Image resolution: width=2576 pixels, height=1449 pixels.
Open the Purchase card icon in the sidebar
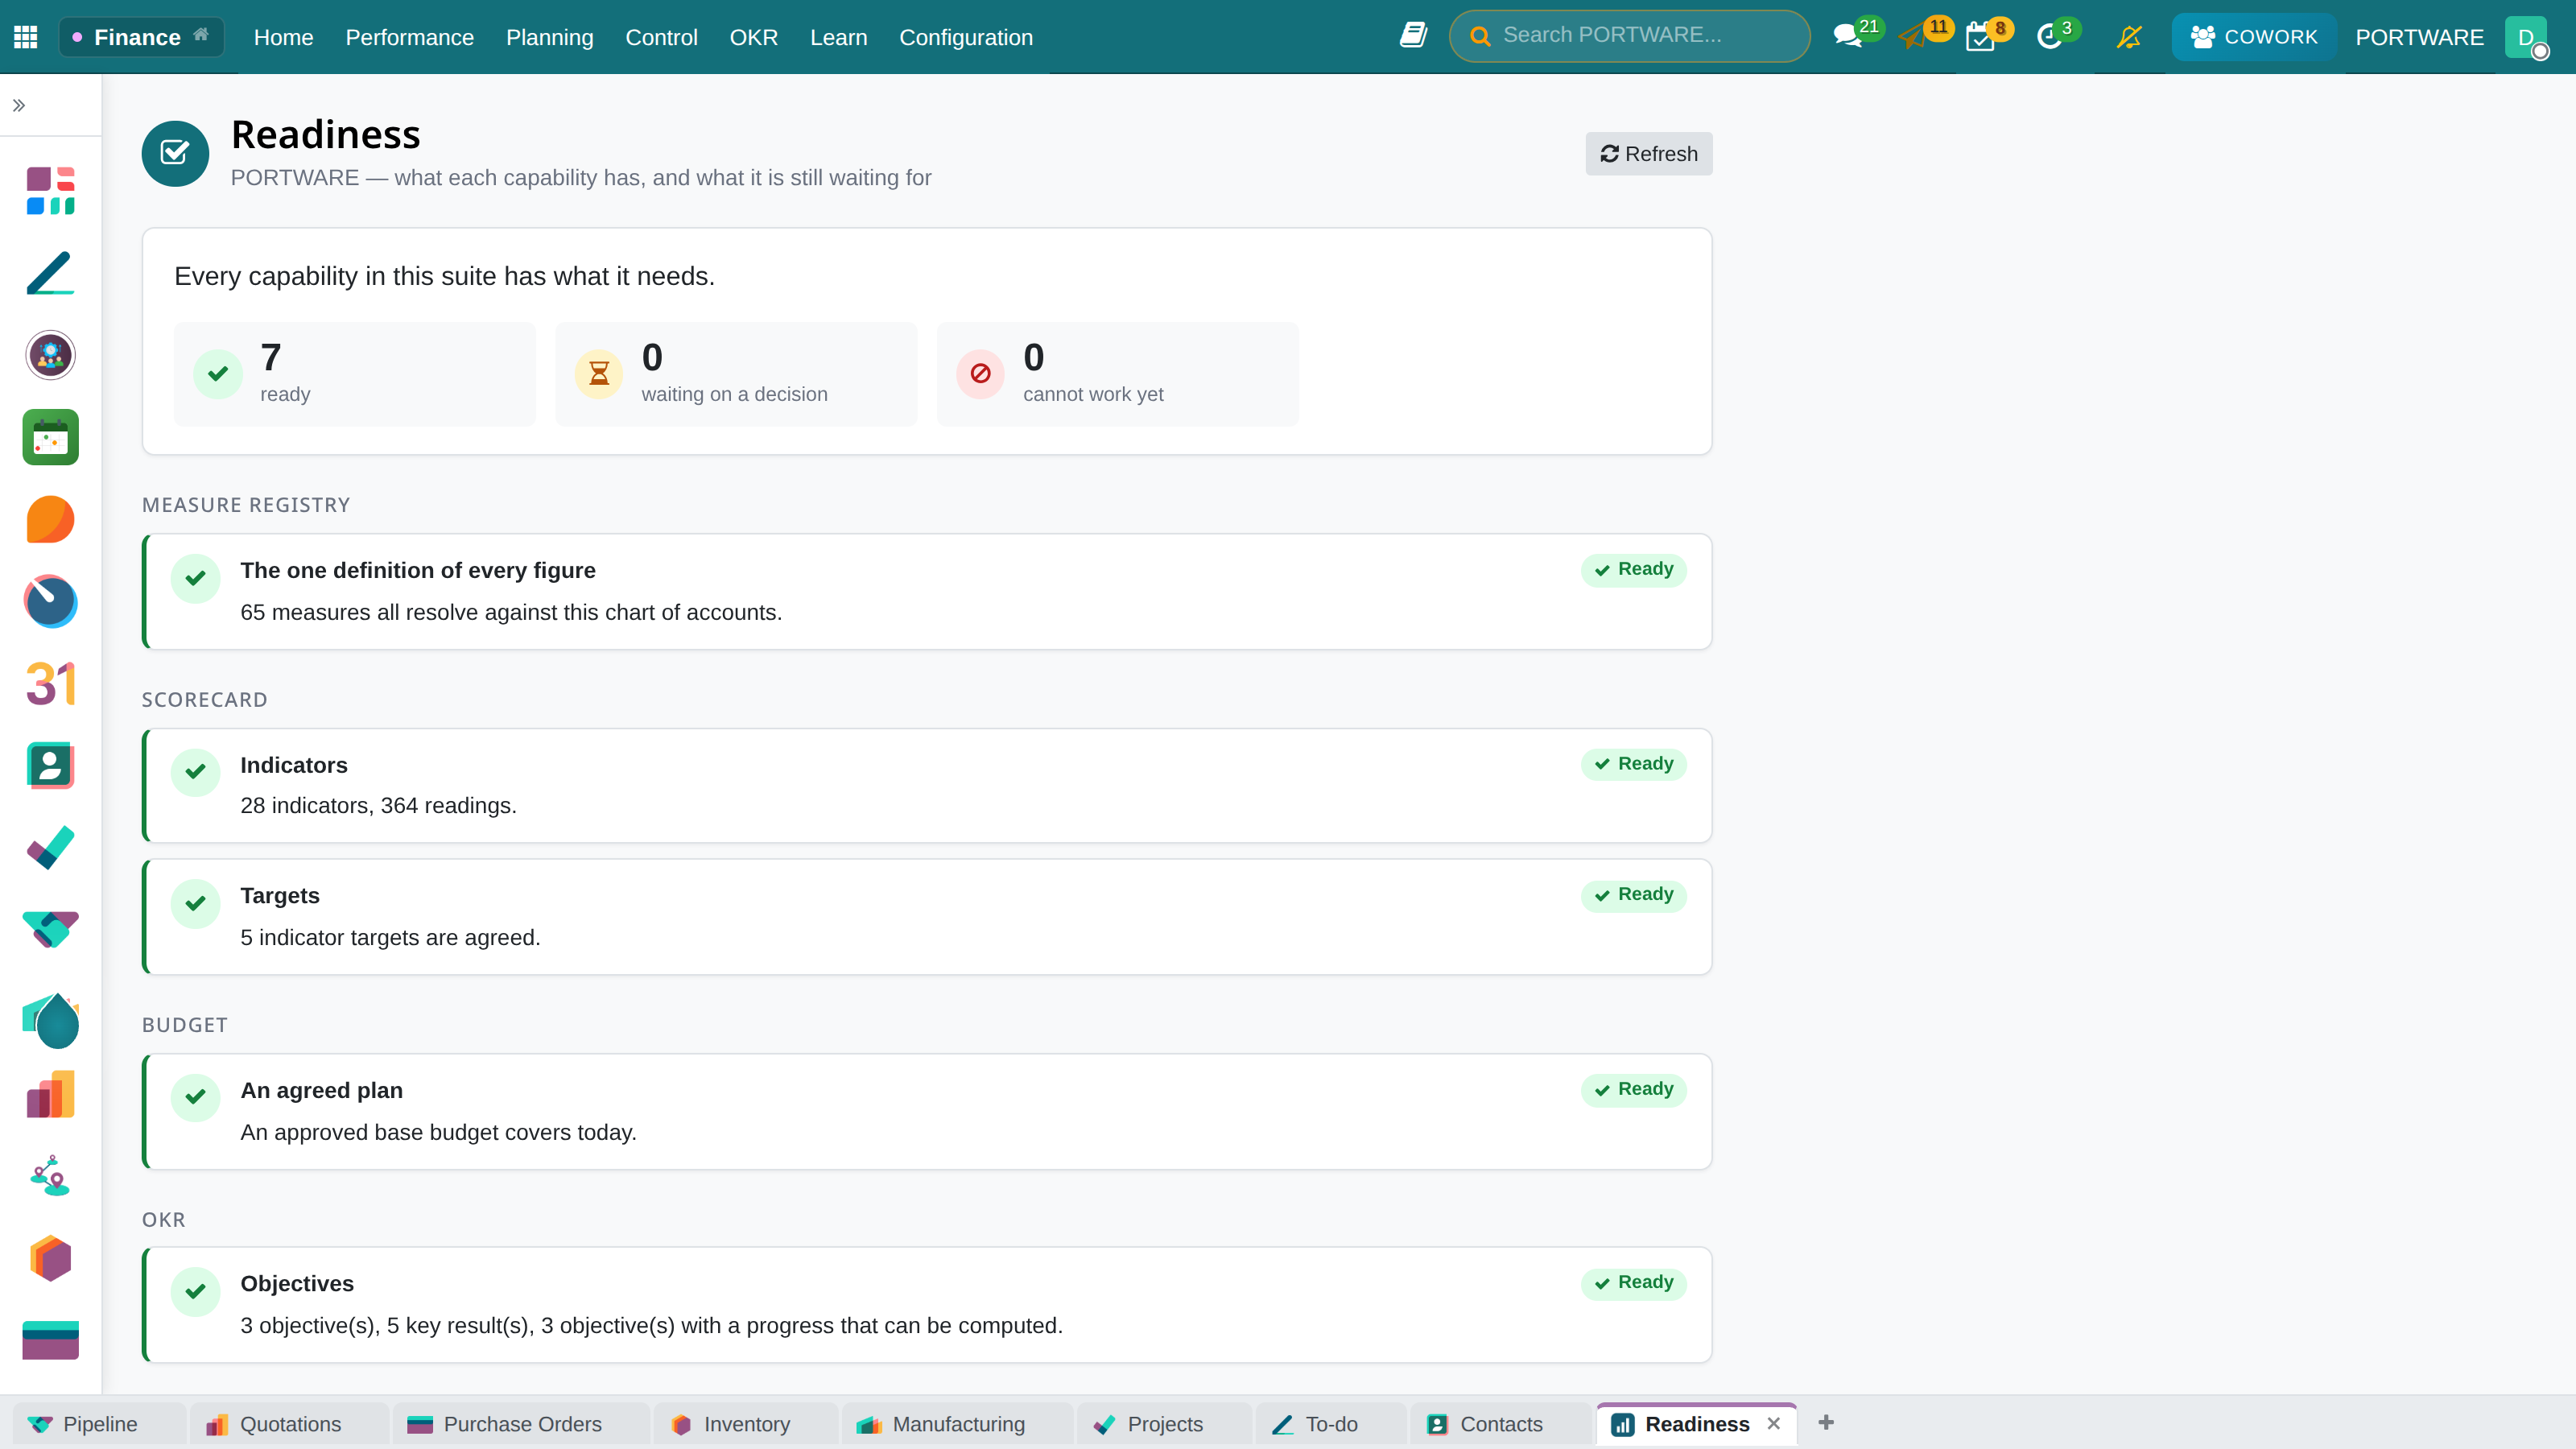[50, 1340]
